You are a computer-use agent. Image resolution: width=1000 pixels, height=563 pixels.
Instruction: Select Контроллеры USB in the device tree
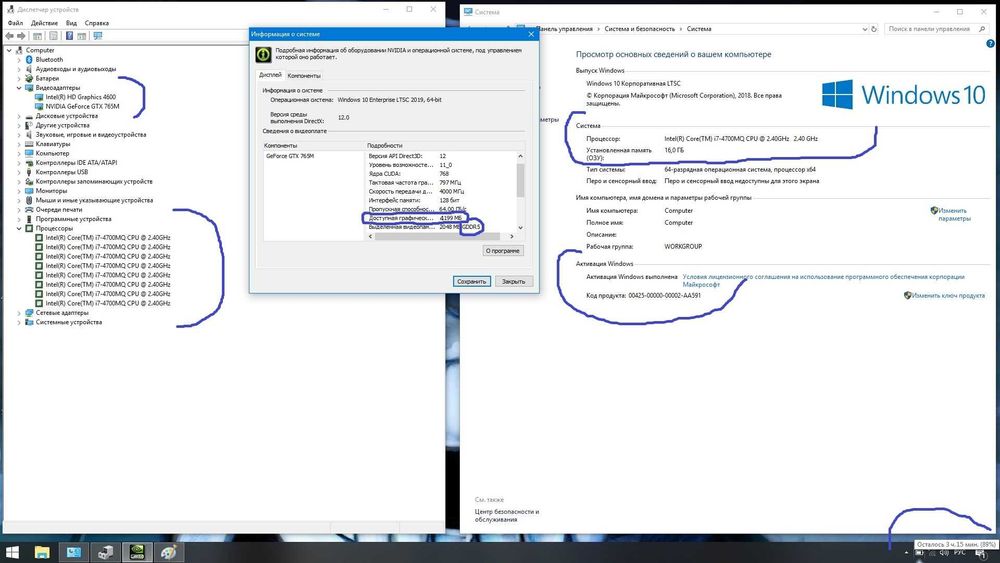61,172
